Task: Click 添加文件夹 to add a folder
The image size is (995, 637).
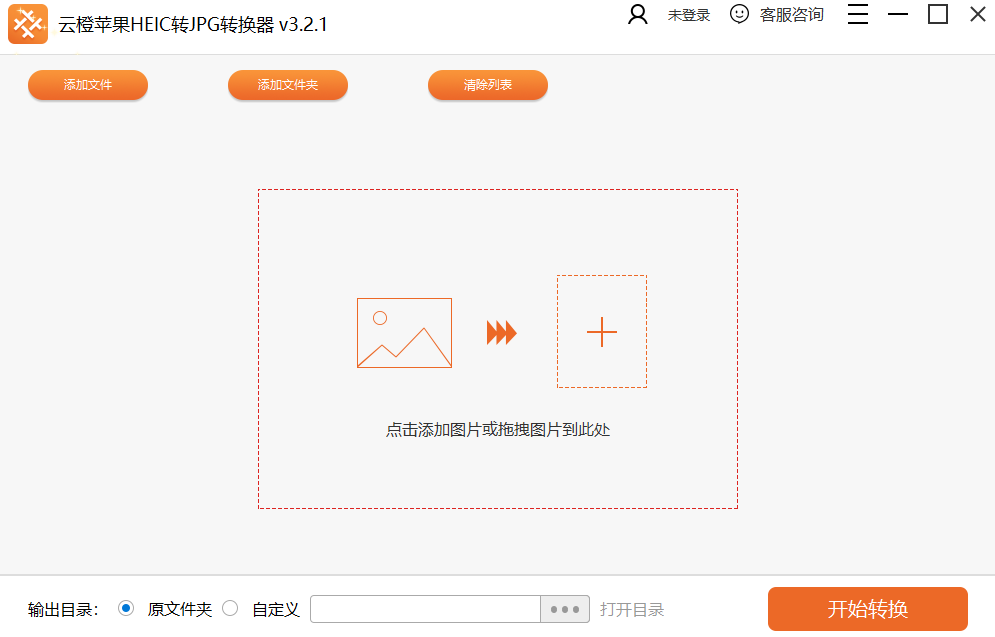Action: 287,85
